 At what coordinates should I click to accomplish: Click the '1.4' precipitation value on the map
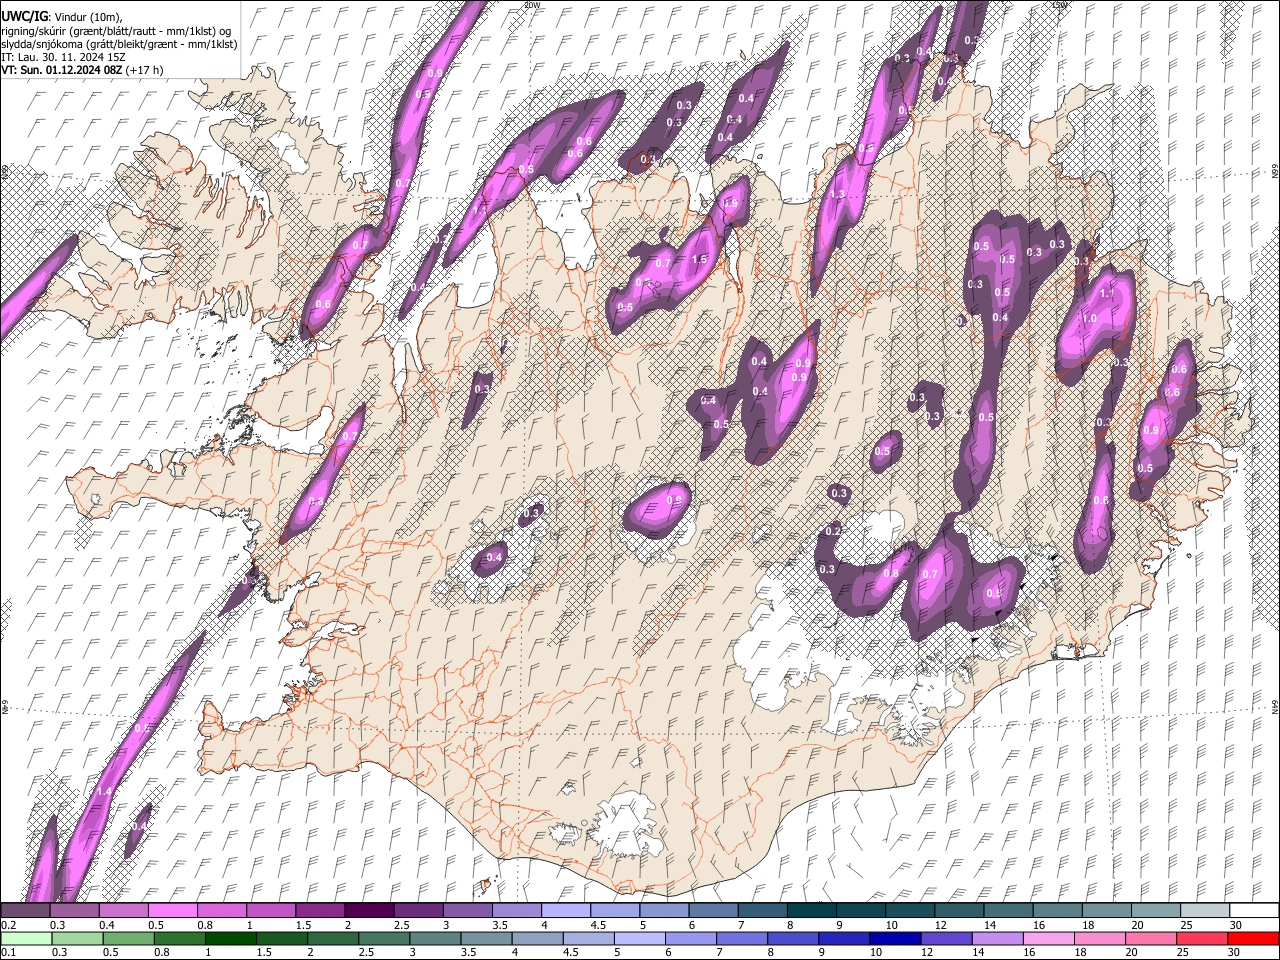[x=104, y=791]
